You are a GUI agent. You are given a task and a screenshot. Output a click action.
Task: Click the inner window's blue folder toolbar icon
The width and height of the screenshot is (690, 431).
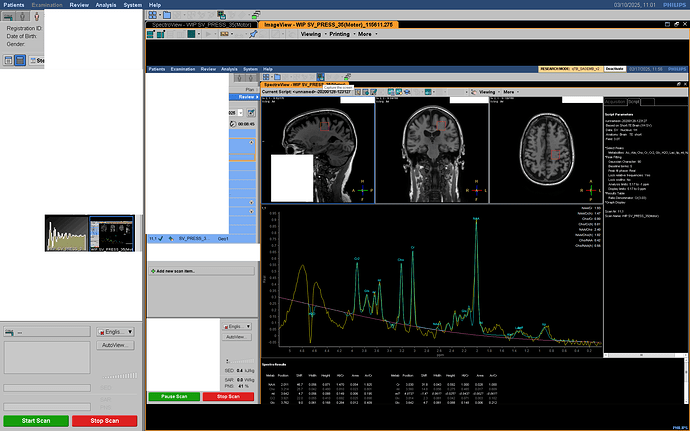point(277,77)
